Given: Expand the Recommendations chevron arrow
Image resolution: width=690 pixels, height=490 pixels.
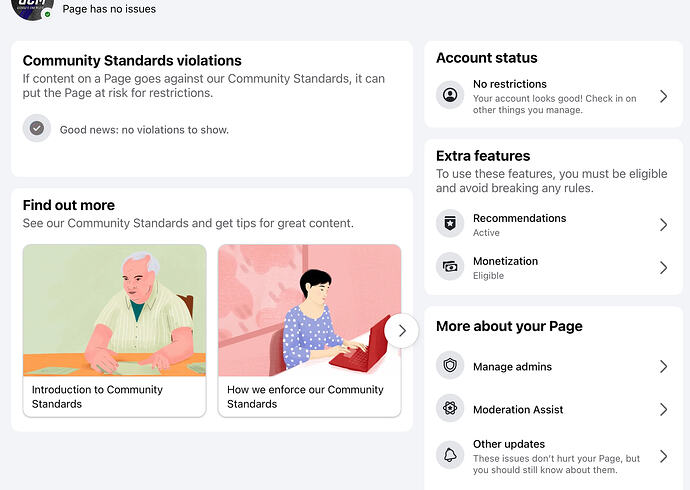Looking at the screenshot, I should click(664, 225).
